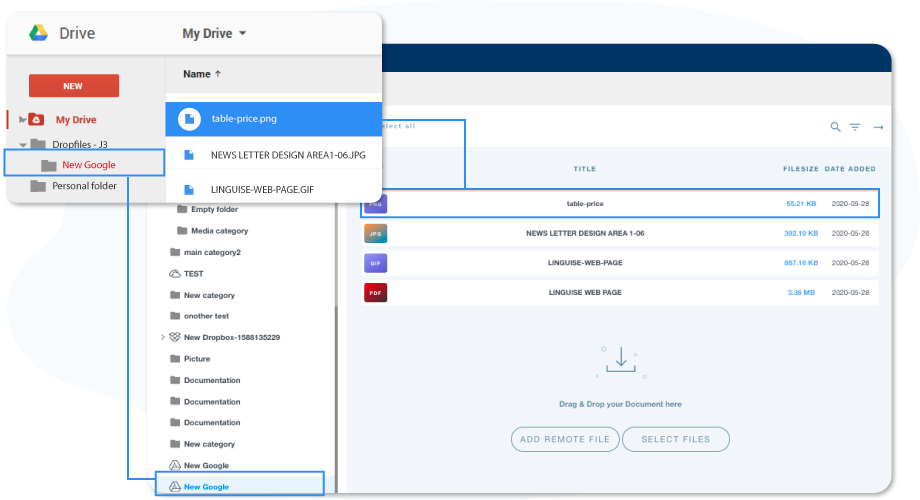Sort files by TITLE column
This screenshot has height=500, width=920.
point(584,169)
